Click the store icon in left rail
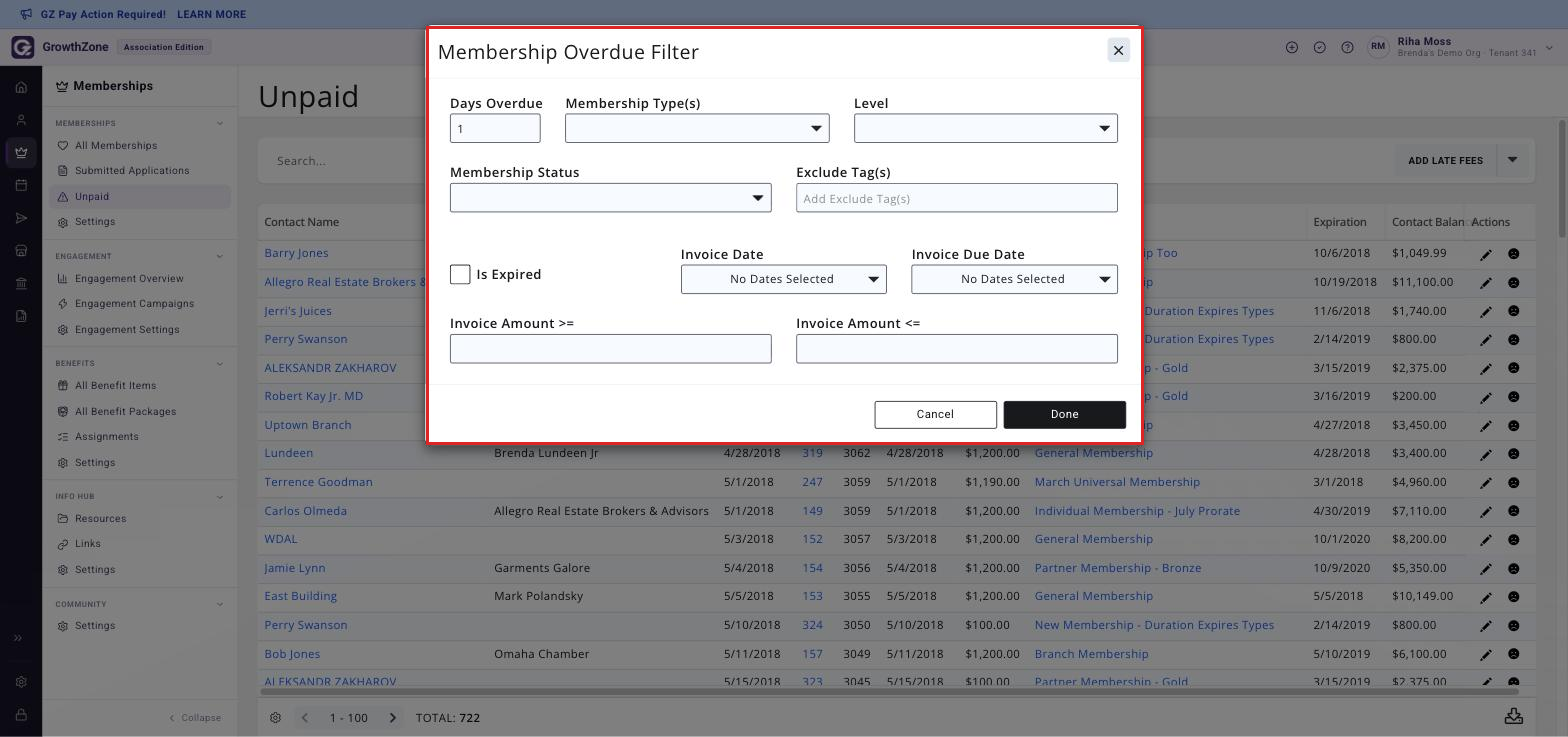 pos(21,250)
